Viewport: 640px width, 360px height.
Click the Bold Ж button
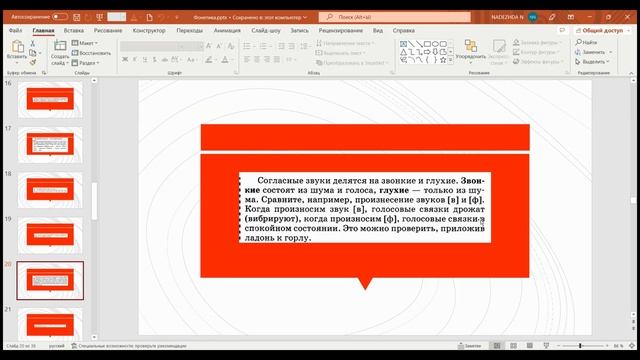(125, 60)
